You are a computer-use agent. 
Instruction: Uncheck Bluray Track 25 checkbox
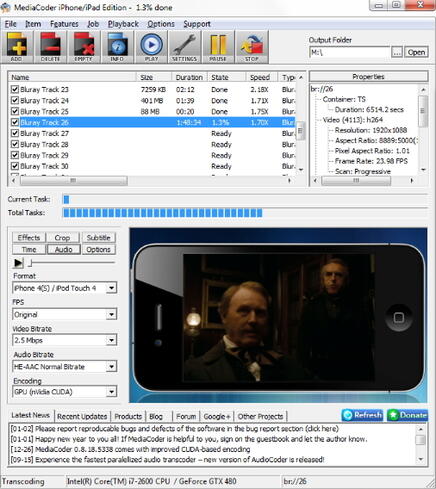[15, 111]
